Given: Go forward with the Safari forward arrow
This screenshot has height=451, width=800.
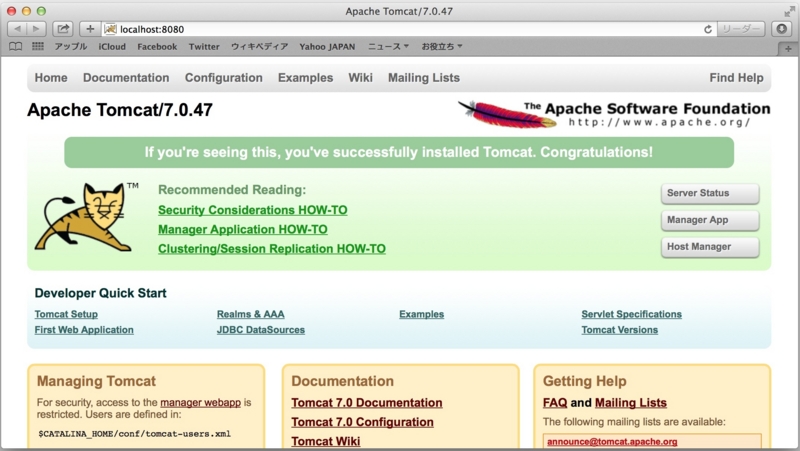Looking at the screenshot, I should click(36, 29).
